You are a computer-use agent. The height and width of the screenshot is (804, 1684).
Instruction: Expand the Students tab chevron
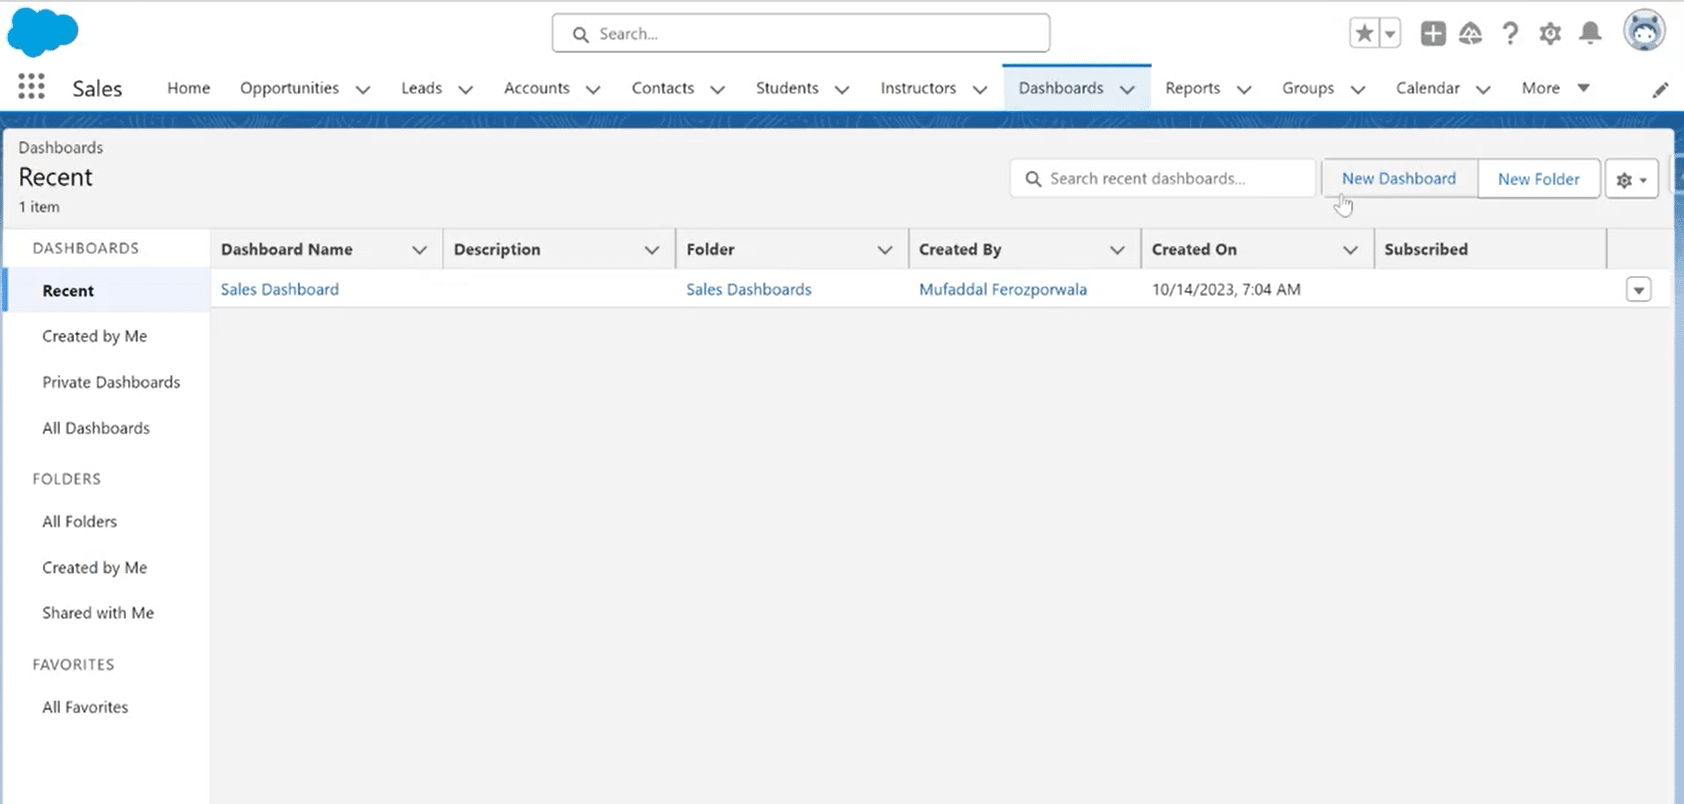(842, 89)
